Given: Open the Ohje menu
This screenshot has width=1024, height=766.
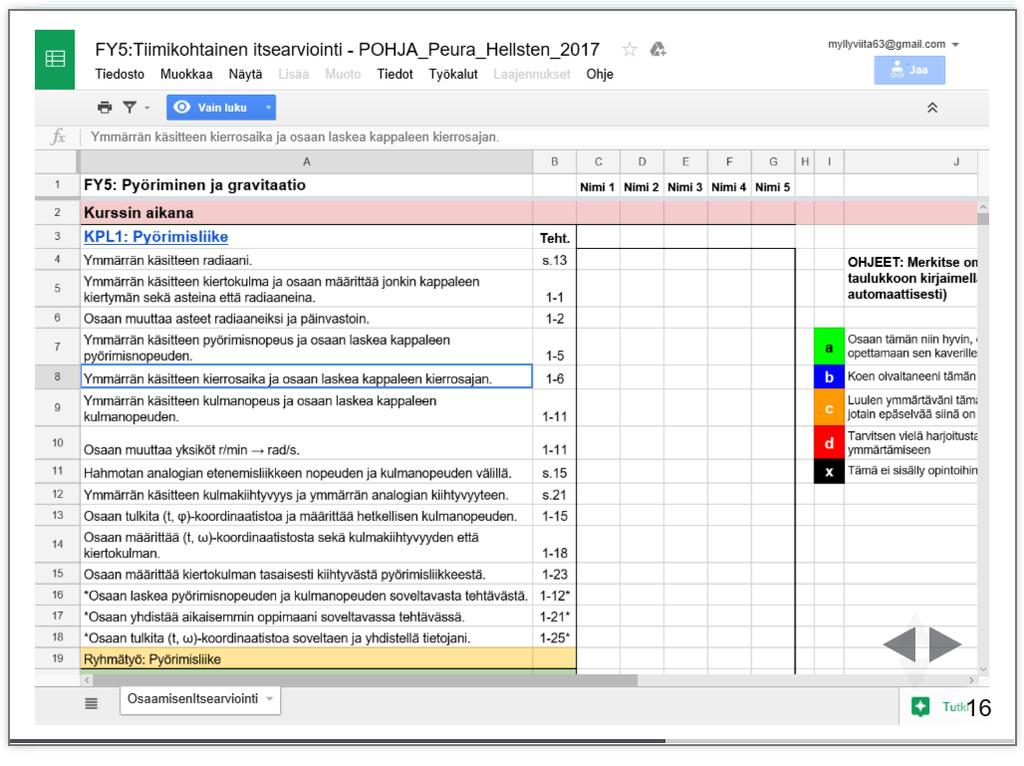Looking at the screenshot, I should point(600,74).
